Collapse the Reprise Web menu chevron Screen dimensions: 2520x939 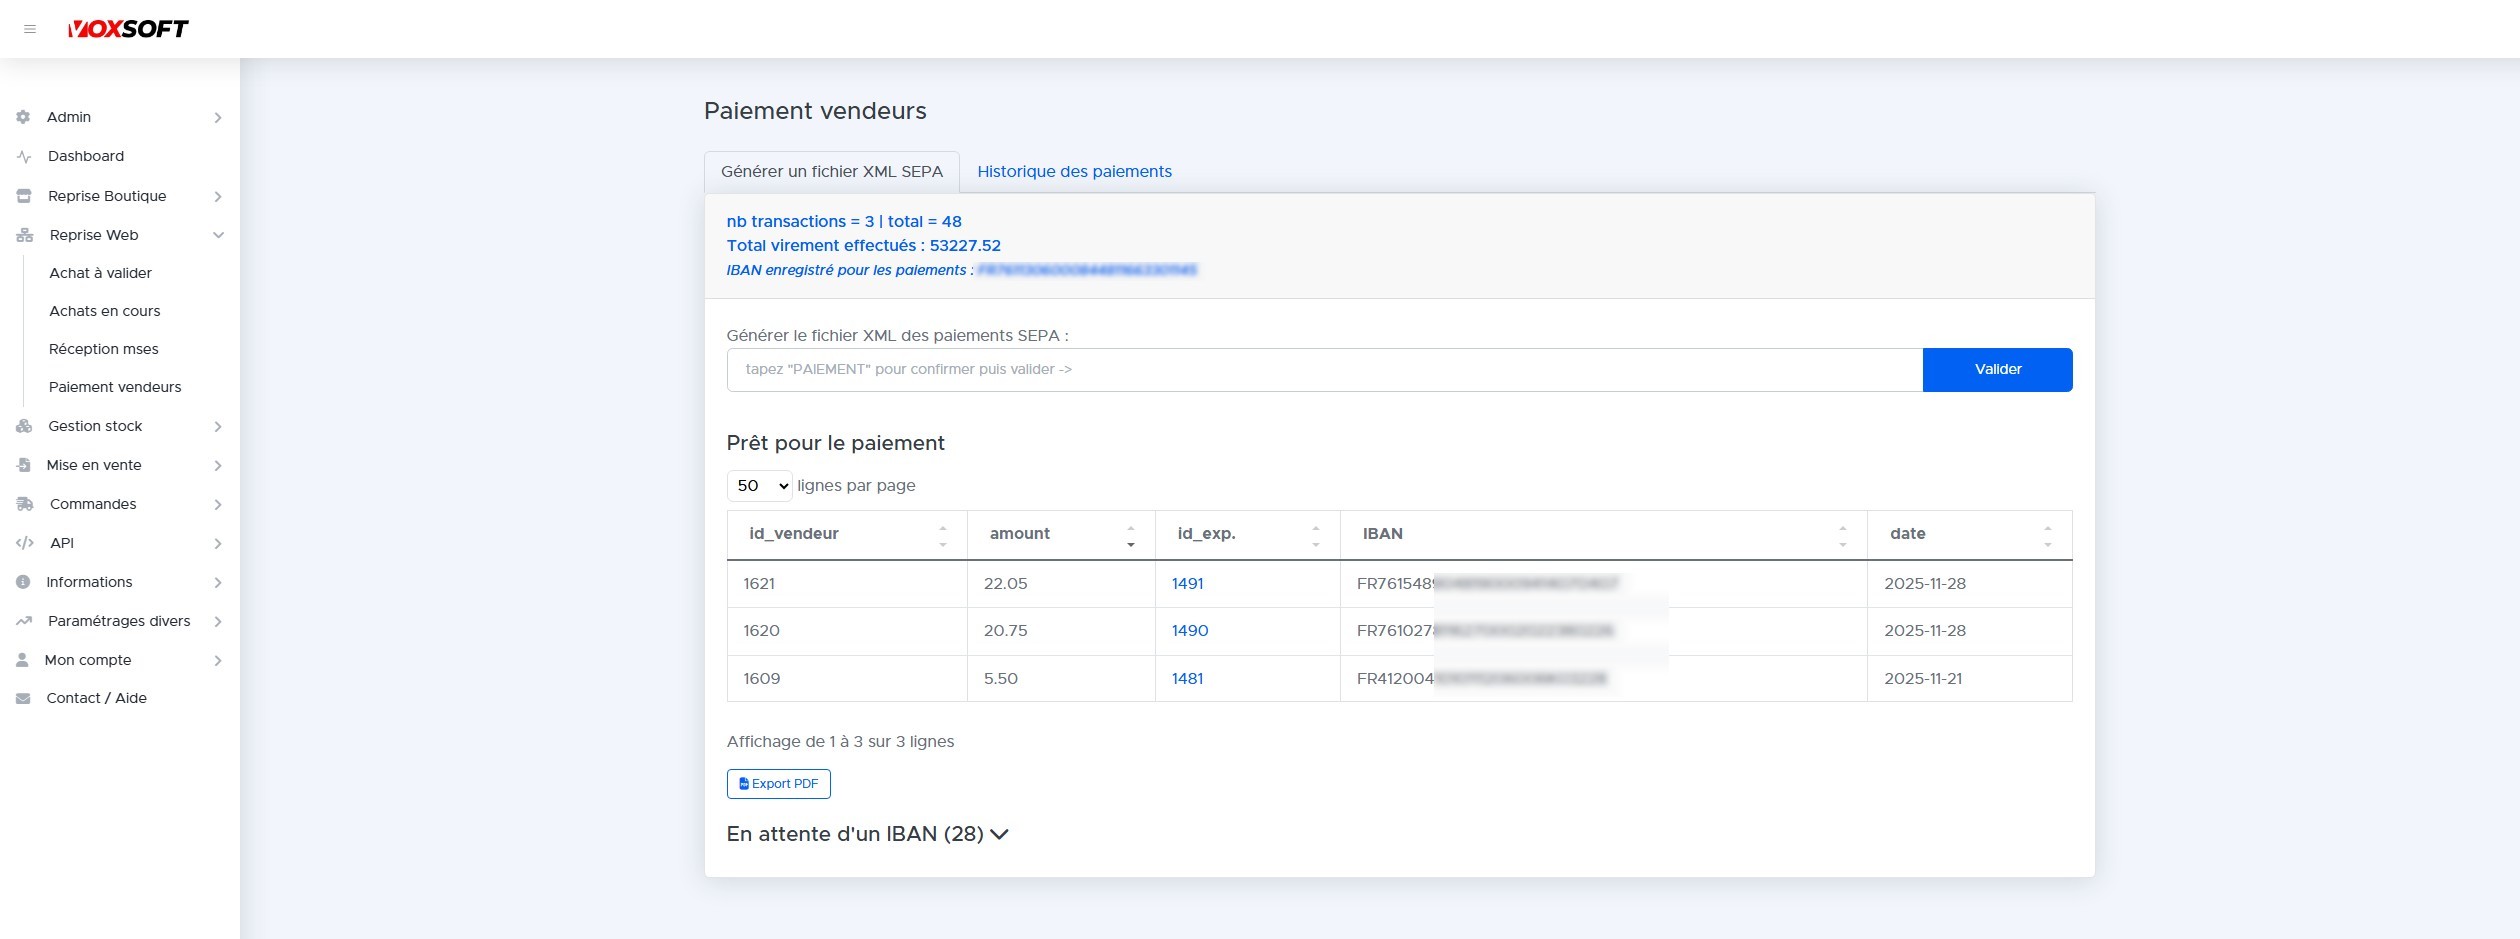coord(218,235)
